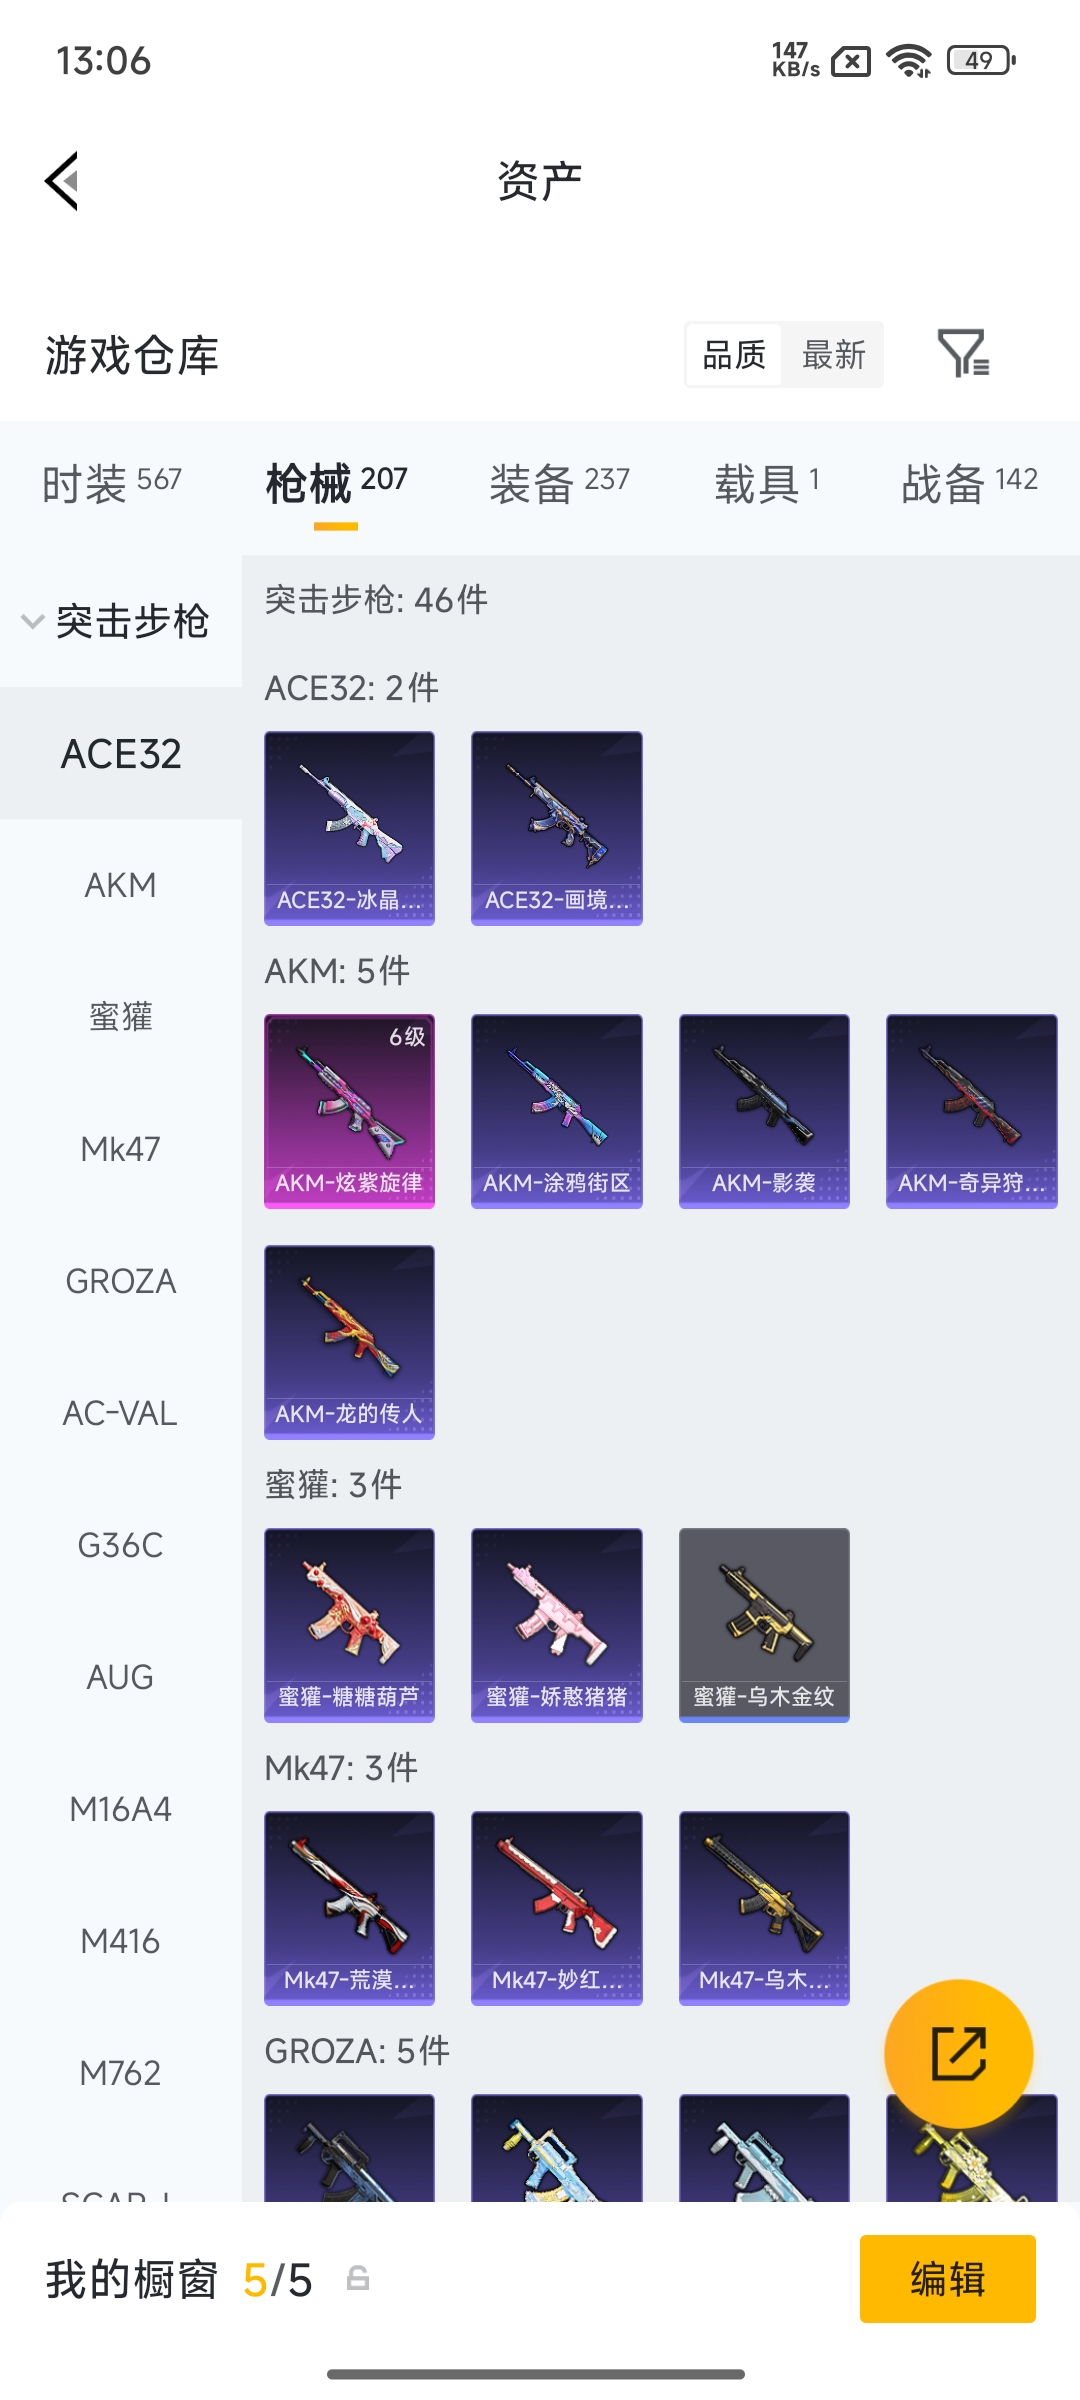The image size is (1080, 2400).
Task: Tap the back arrow icon
Action: (x=62, y=181)
